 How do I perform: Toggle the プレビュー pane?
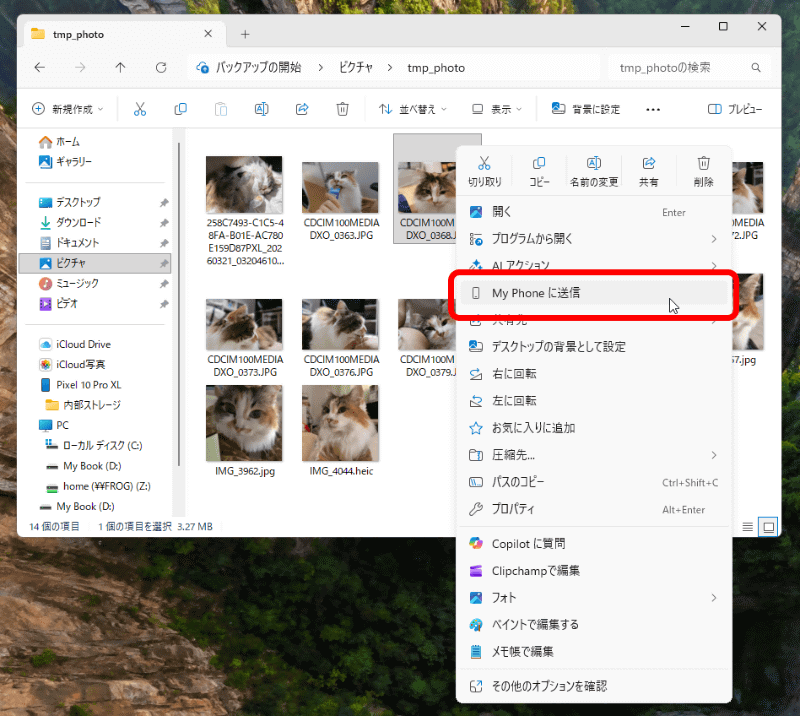coord(735,109)
